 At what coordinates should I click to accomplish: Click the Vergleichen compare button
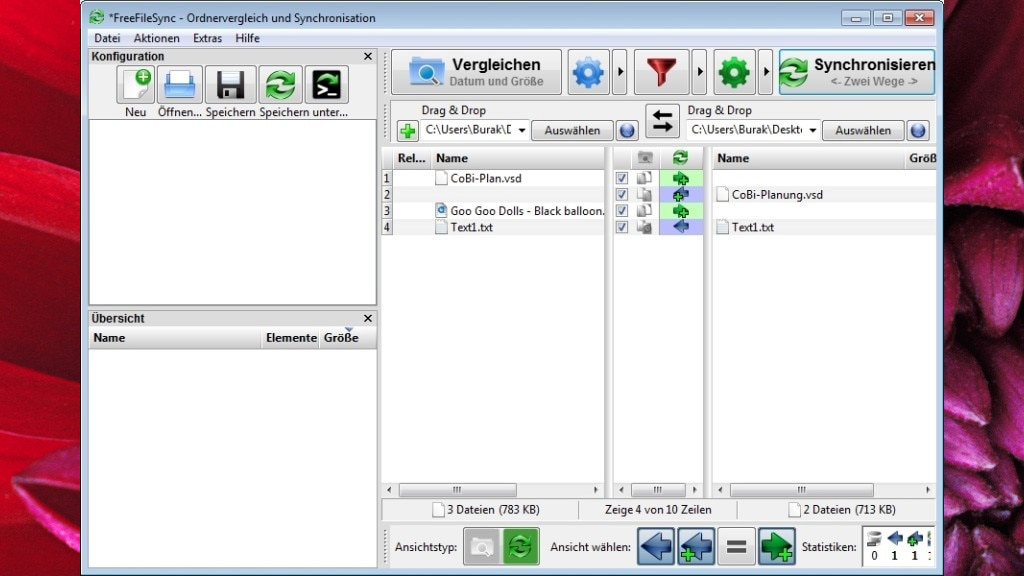(x=476, y=72)
